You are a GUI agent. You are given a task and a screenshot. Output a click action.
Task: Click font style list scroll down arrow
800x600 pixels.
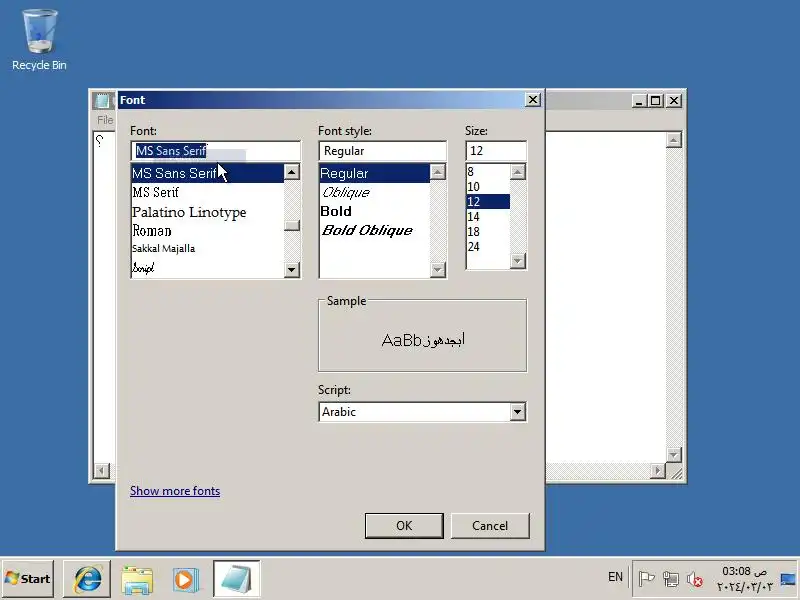click(438, 269)
